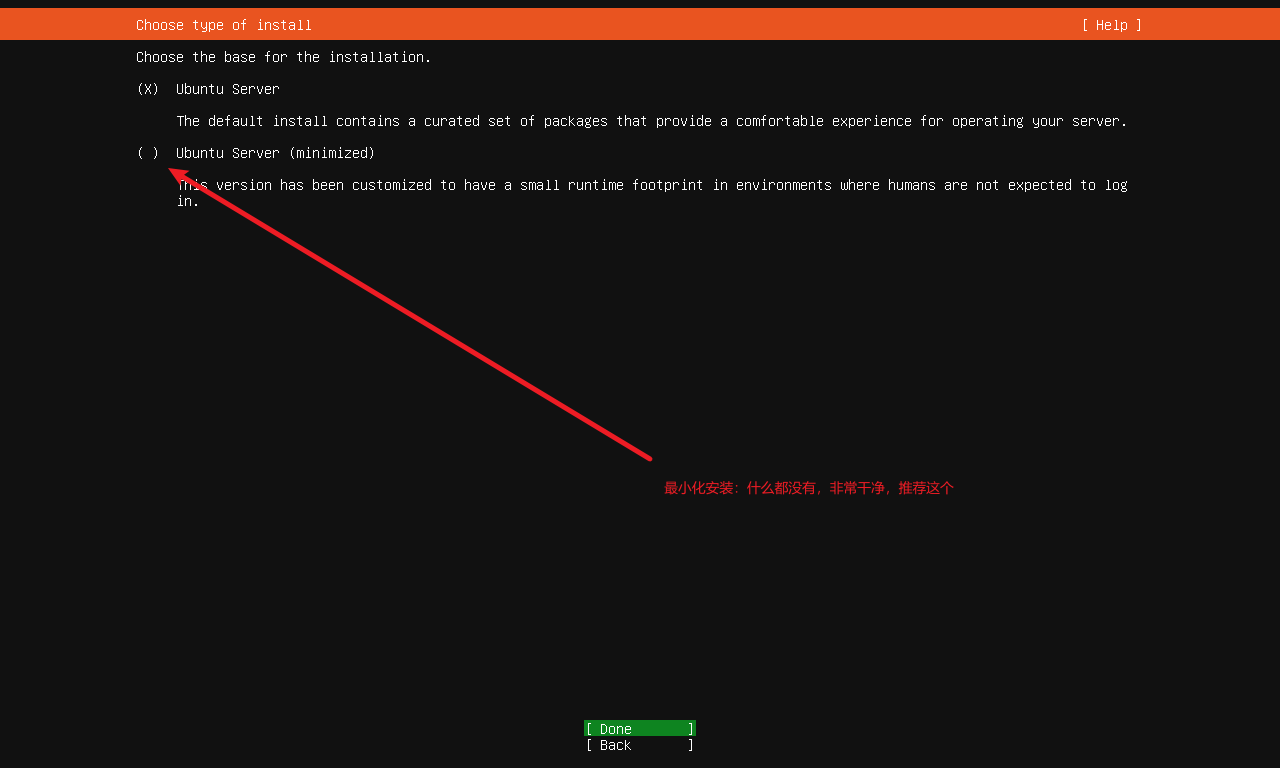This screenshot has height=768, width=1280.
Task: Click the "Choose type of install" title
Action: [x=224, y=25]
